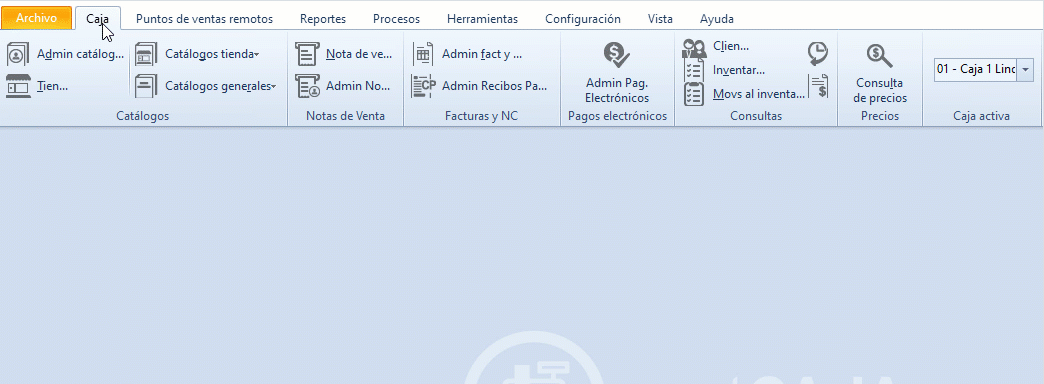The image size is (1044, 384).
Task: Open the Archivo menu
Action: tap(37, 18)
